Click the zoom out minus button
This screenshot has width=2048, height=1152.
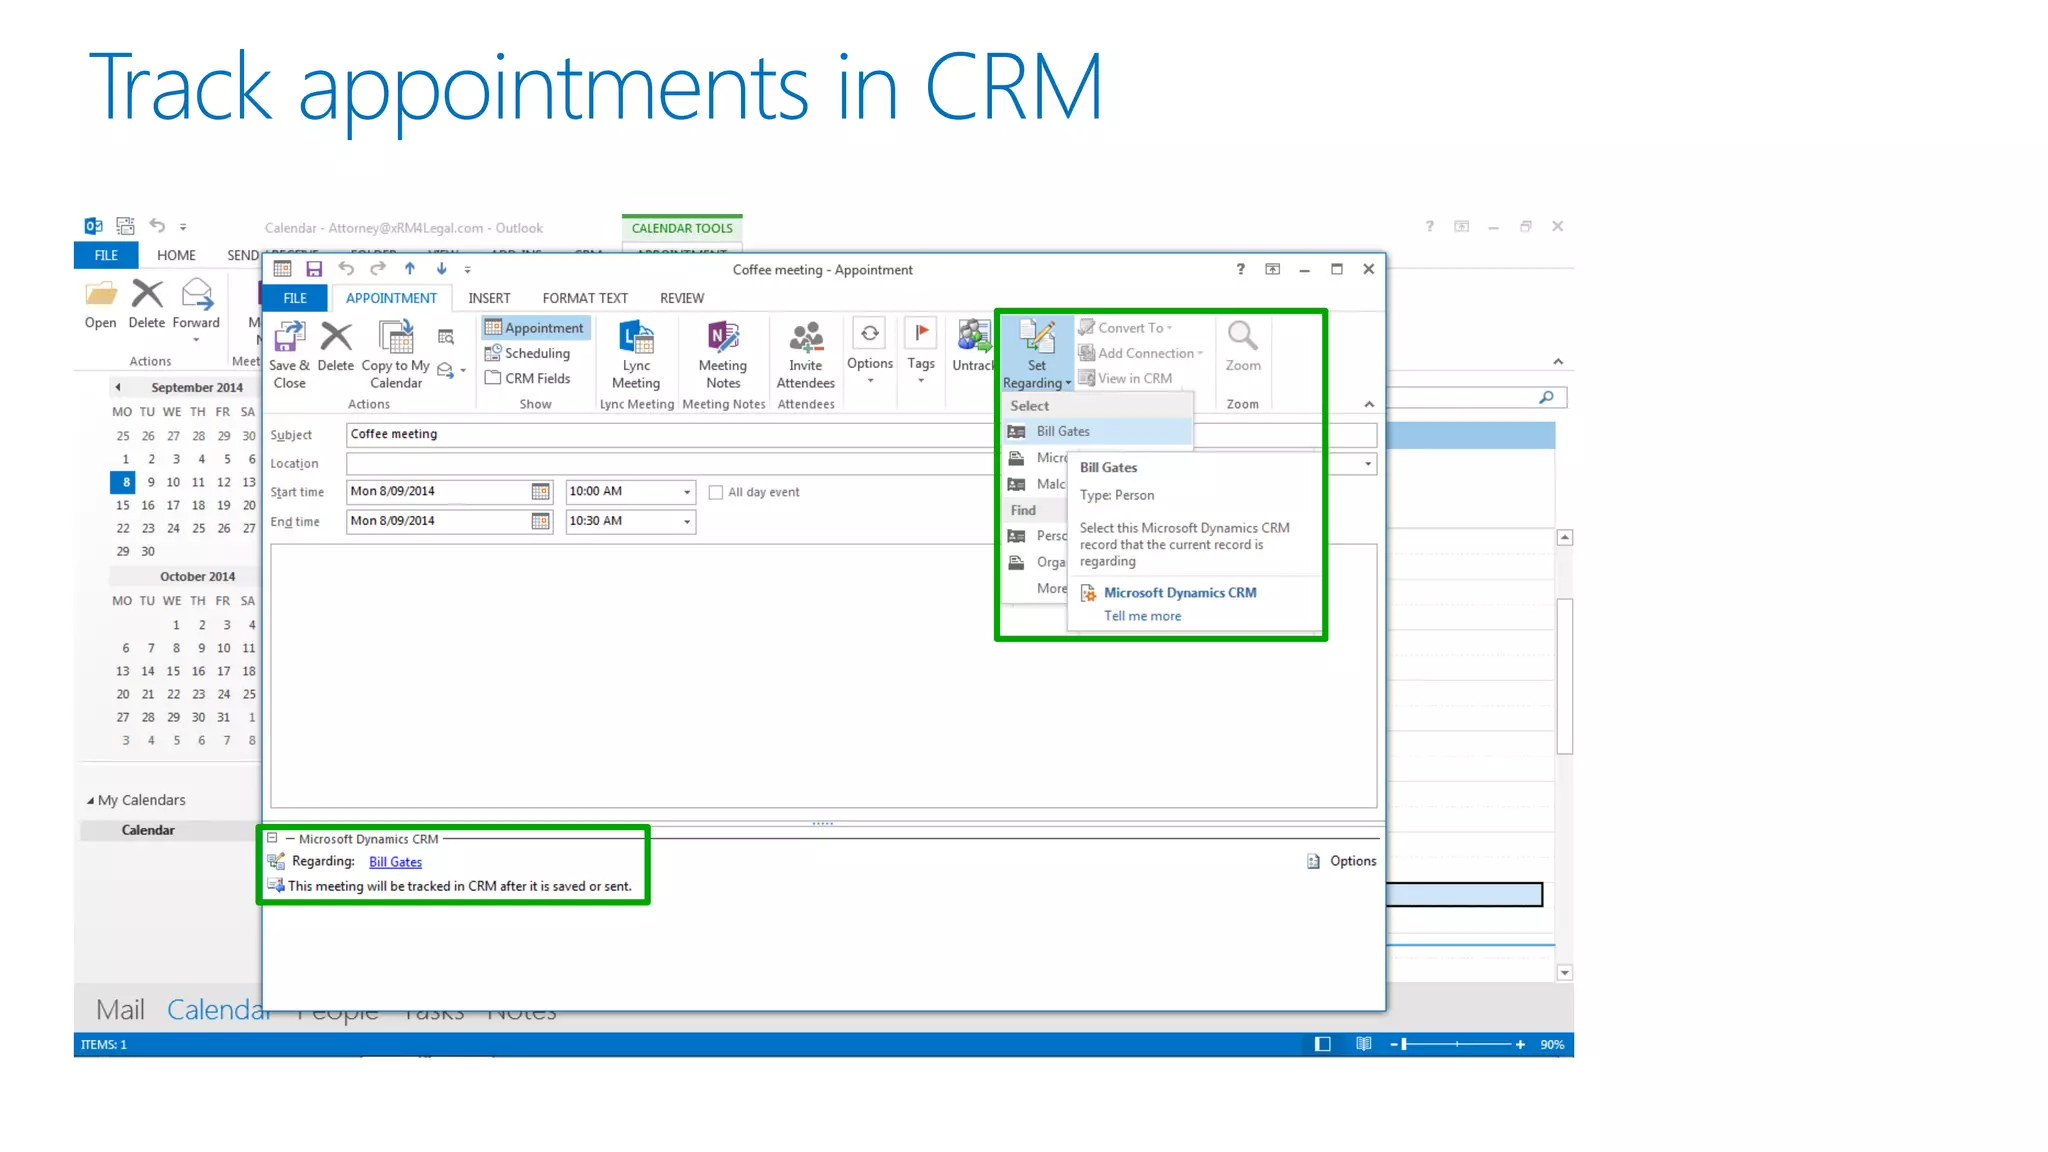1393,1044
